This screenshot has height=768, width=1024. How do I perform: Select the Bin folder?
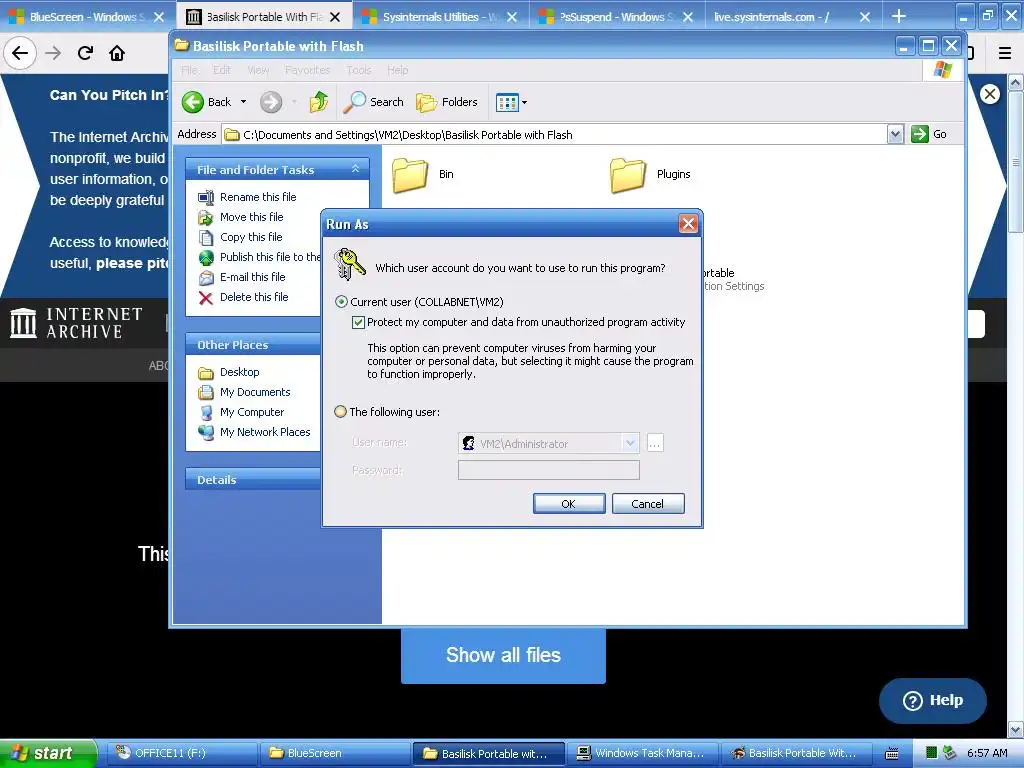[x=423, y=174]
